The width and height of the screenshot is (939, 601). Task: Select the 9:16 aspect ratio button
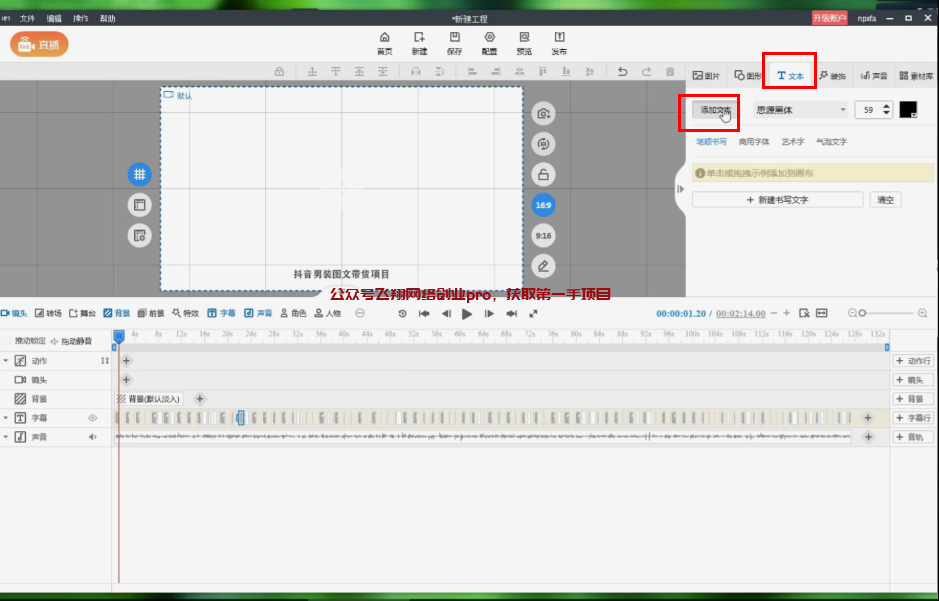[x=543, y=236]
